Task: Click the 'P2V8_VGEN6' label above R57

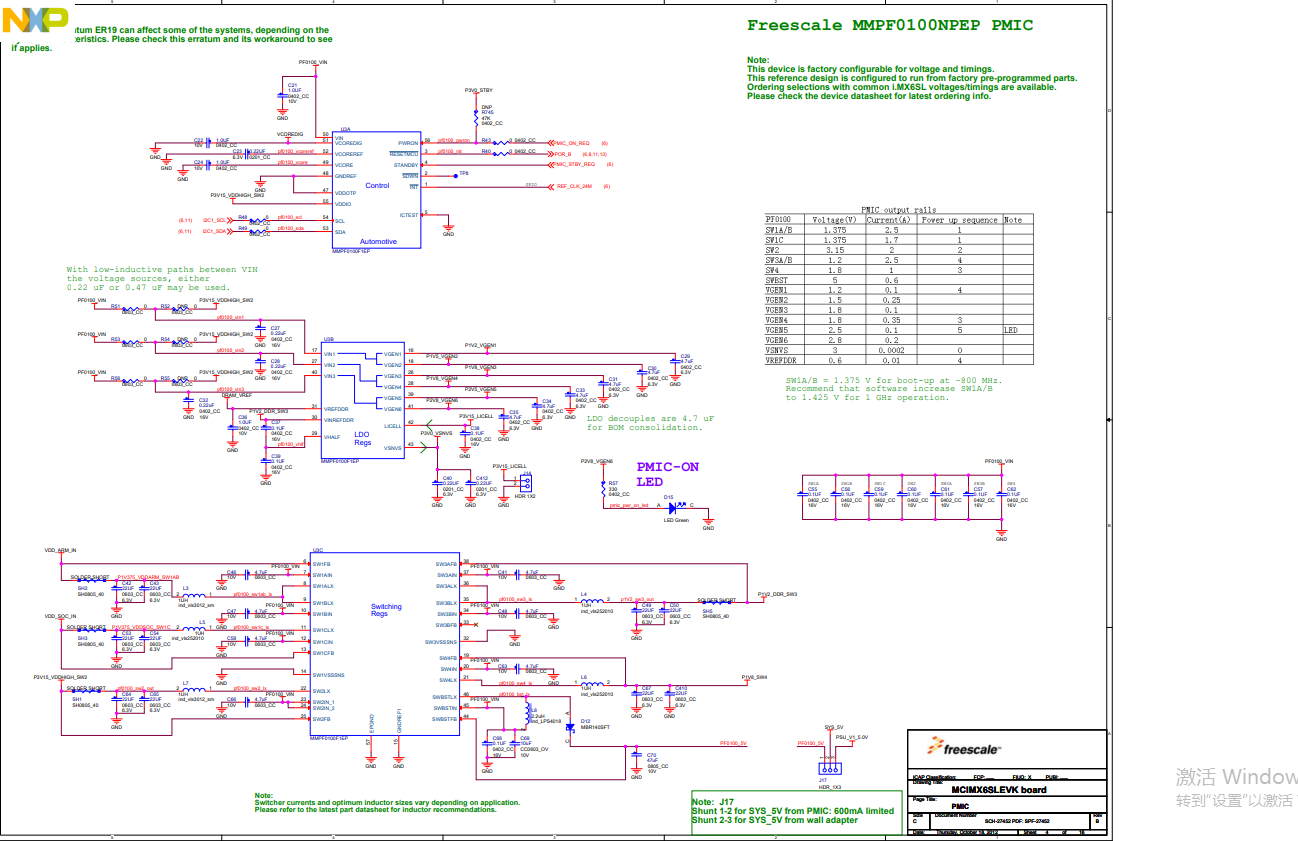Action: [x=596, y=461]
